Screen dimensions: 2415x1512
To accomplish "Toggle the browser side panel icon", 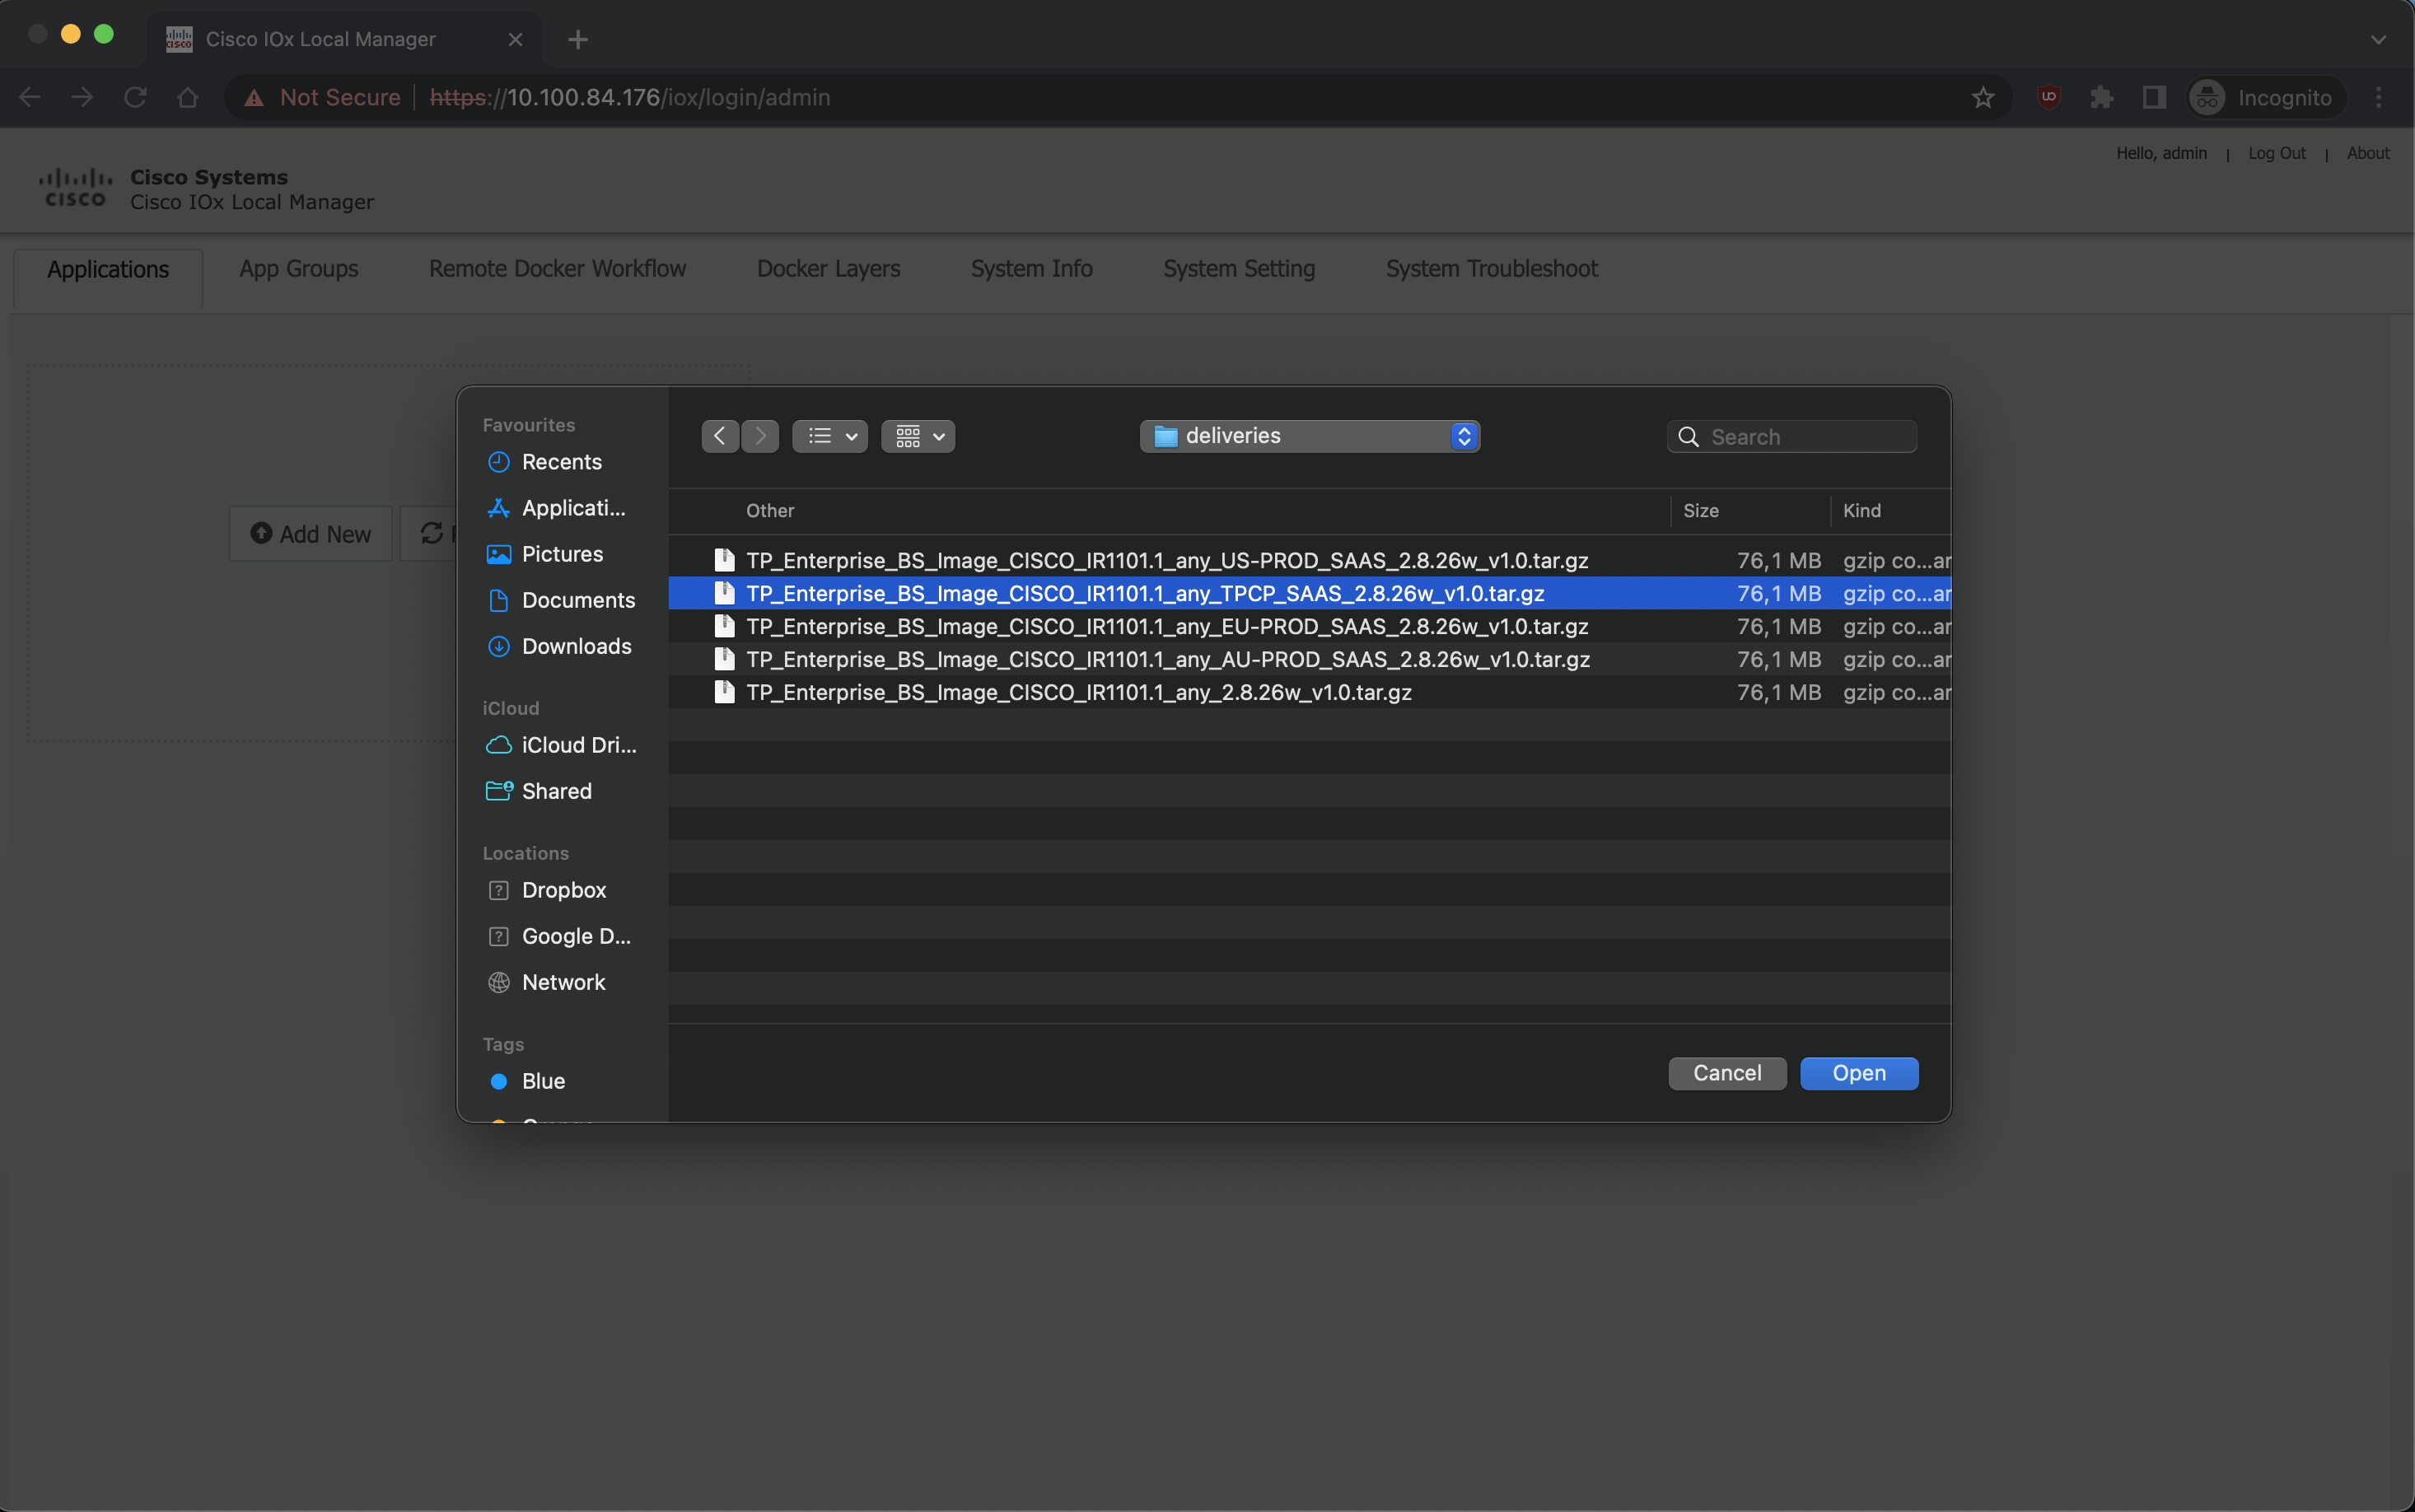I will click(x=2153, y=97).
